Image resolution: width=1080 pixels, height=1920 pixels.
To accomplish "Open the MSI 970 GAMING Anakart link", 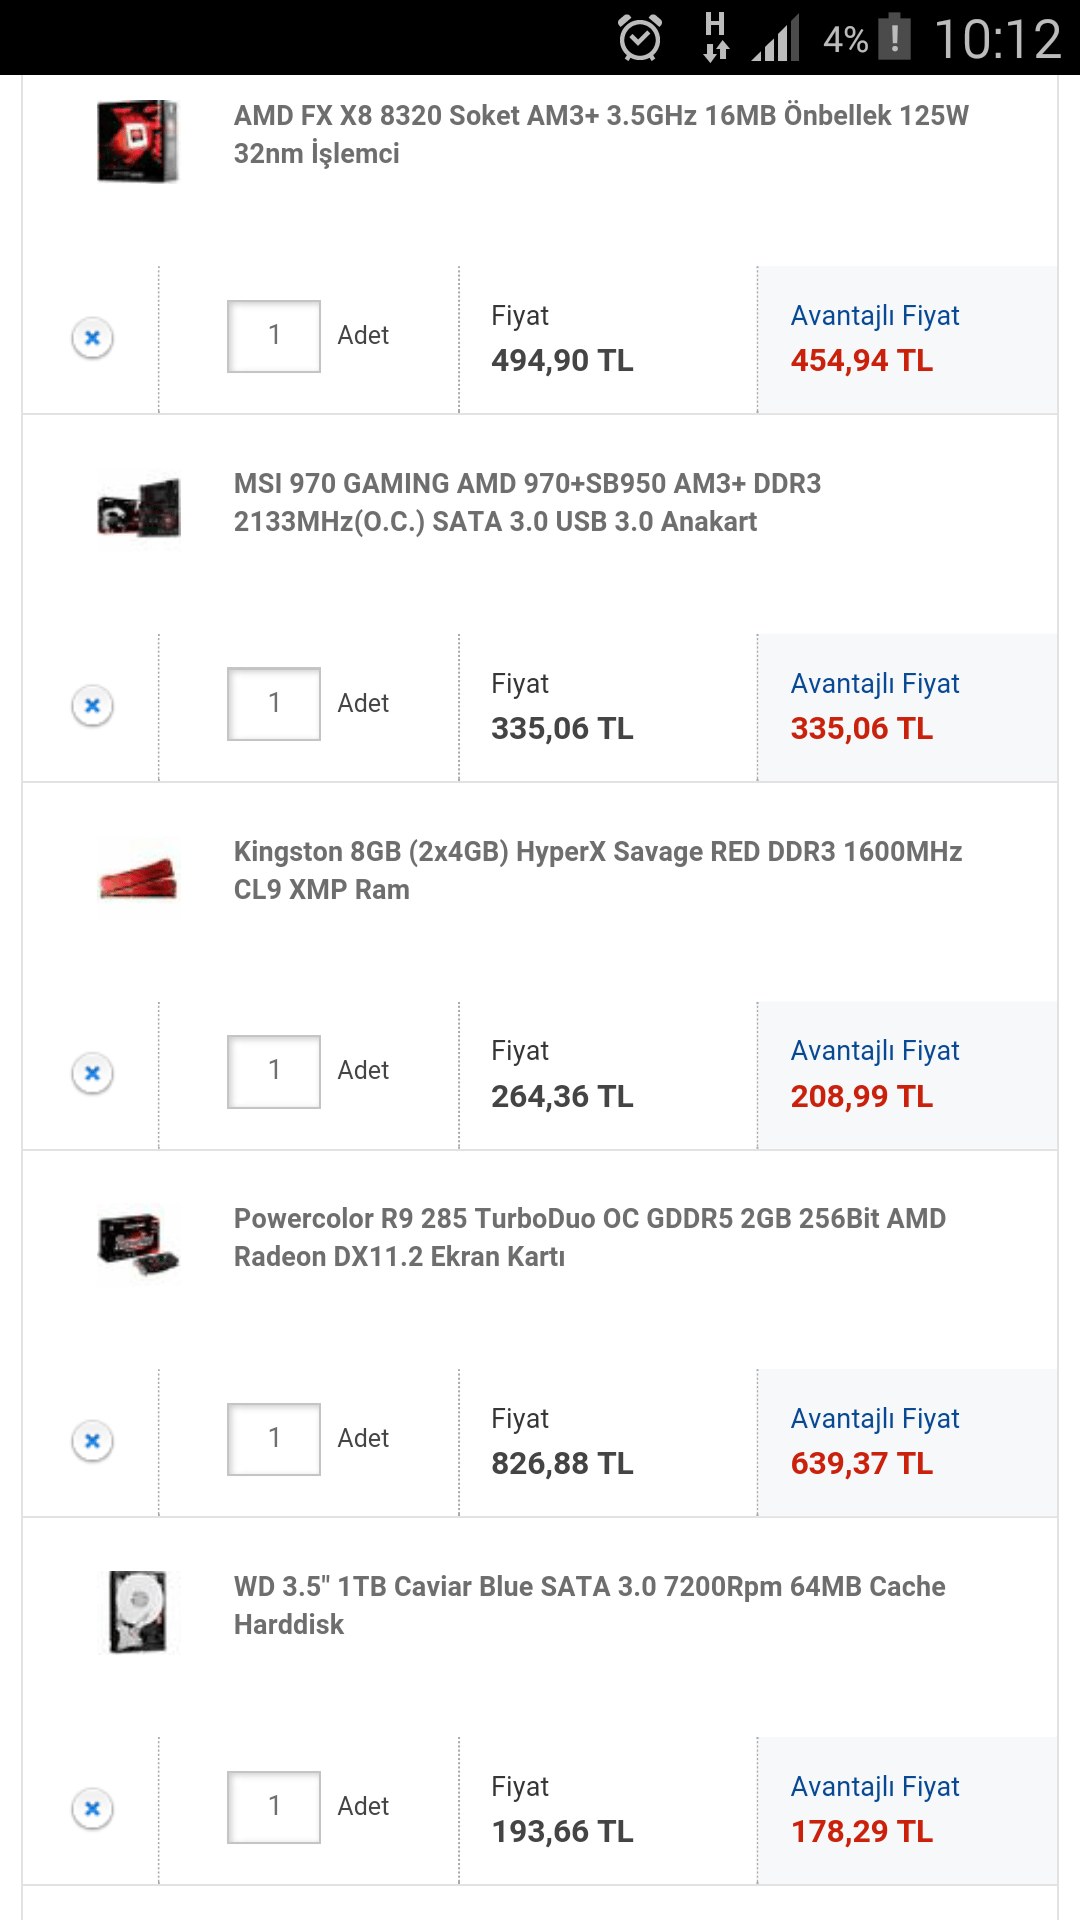I will coord(527,502).
